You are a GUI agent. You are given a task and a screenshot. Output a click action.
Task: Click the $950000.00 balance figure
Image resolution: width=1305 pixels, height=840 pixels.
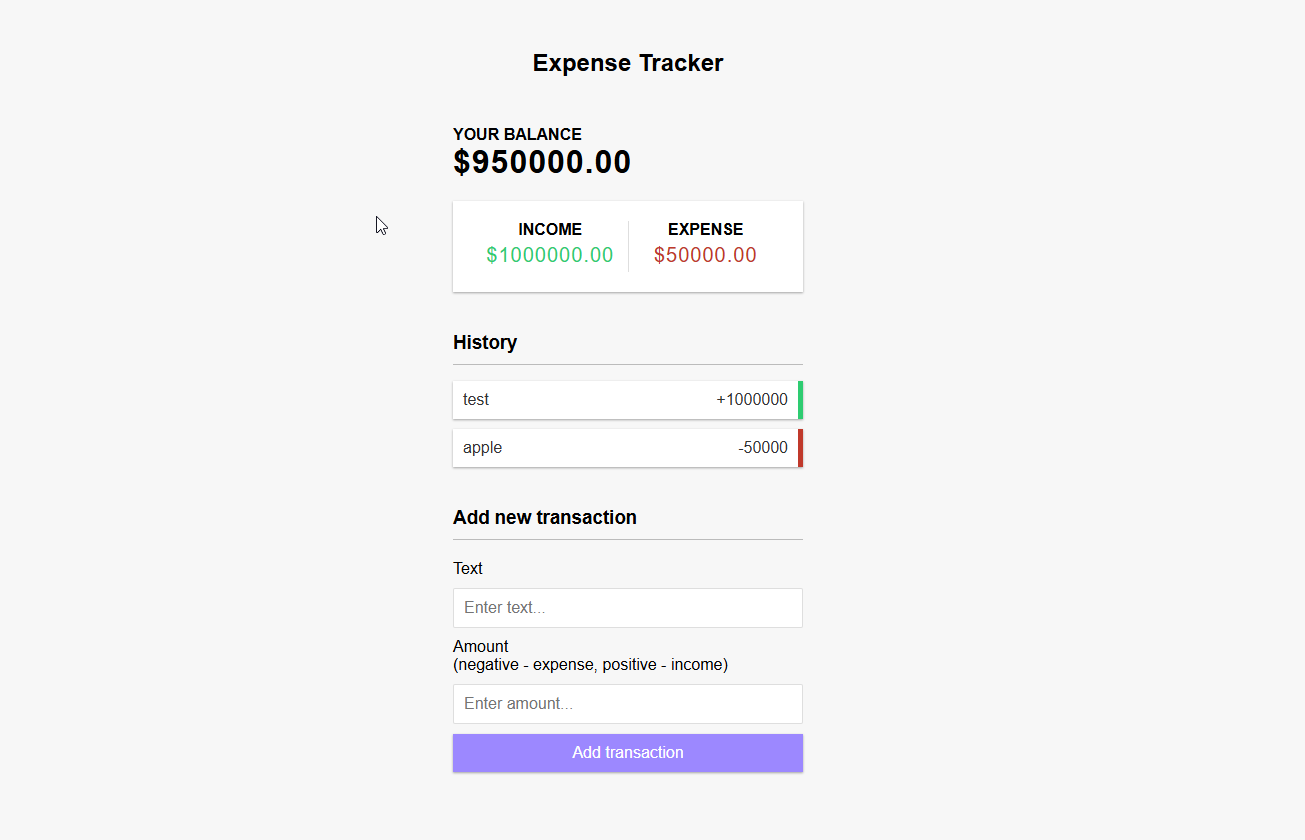tap(542, 162)
